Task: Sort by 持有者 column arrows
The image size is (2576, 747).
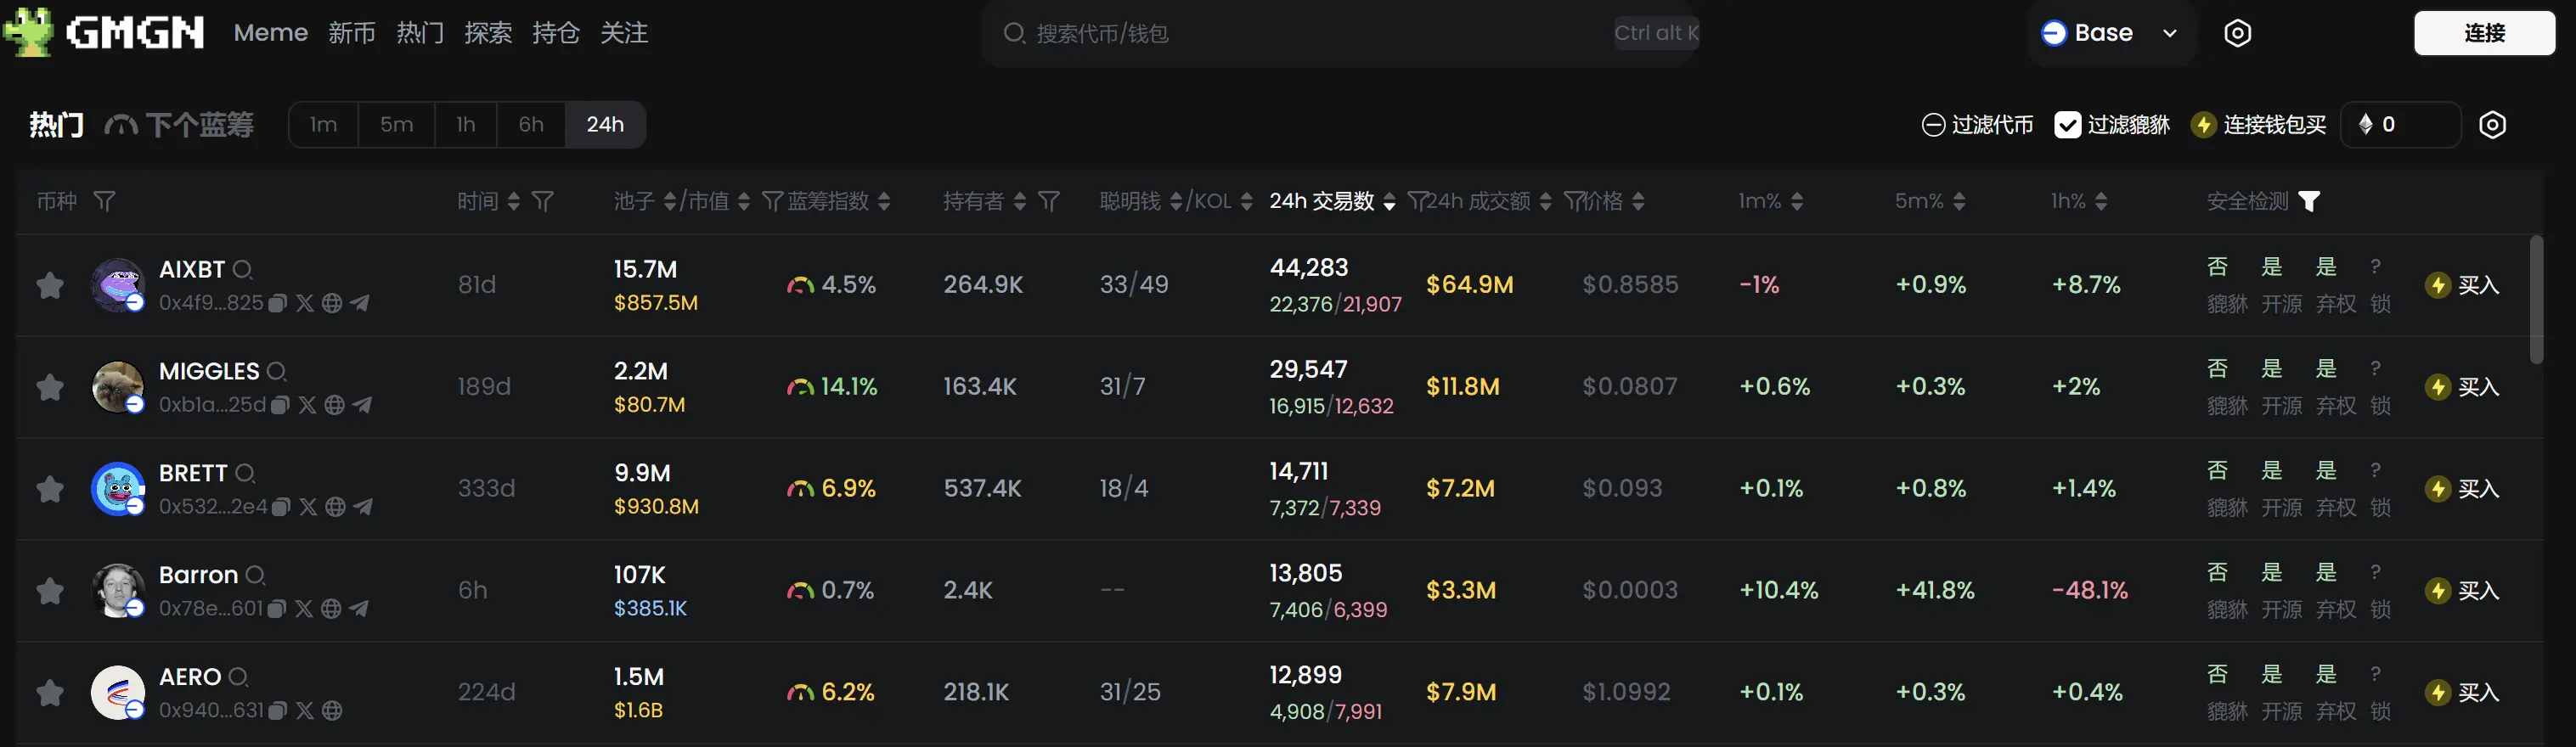Action: [x=1020, y=201]
